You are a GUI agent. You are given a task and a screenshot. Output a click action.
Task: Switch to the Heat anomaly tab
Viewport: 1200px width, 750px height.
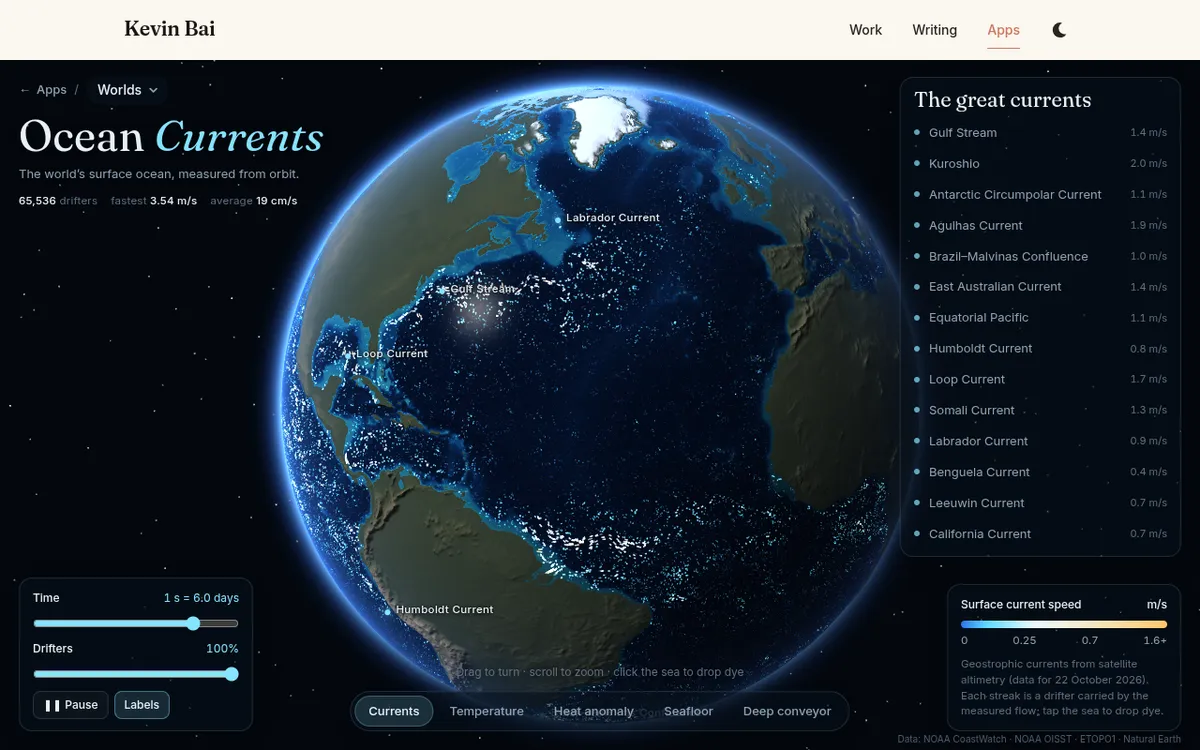coord(594,711)
